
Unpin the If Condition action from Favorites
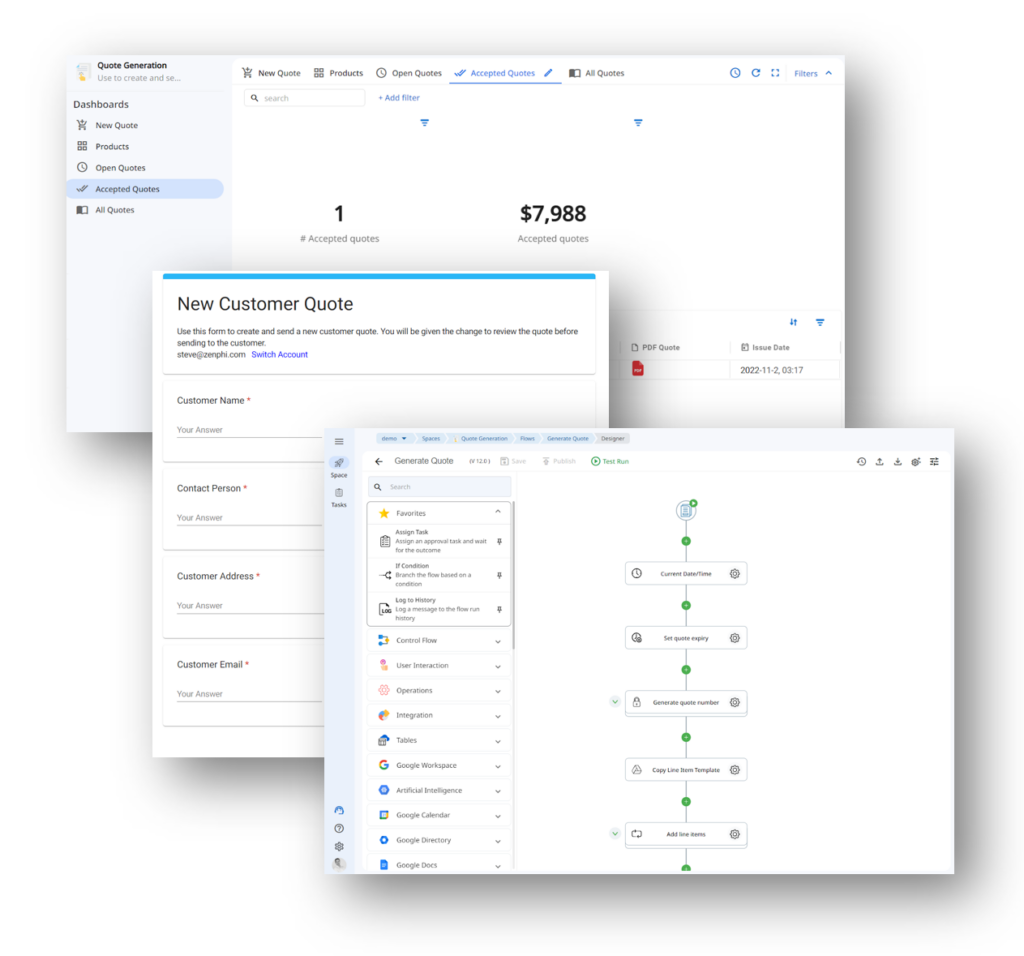coord(499,574)
